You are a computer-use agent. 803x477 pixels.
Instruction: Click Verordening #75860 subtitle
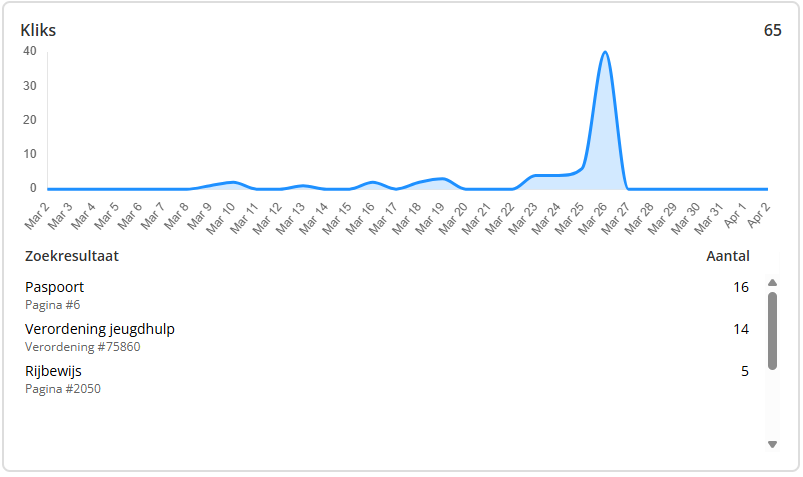[x=82, y=346]
